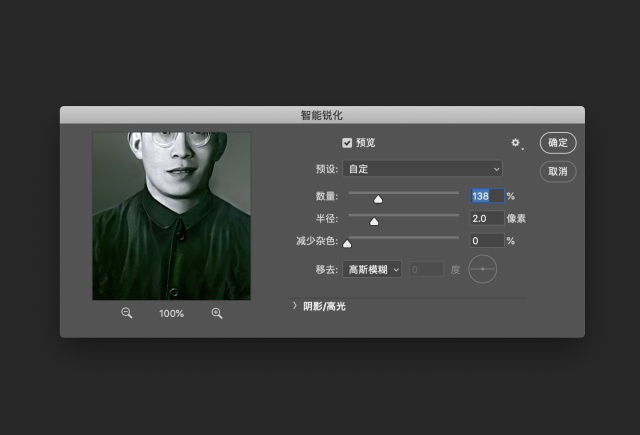Click the angle dial next to 度
This screenshot has height=435, width=640.
[483, 269]
